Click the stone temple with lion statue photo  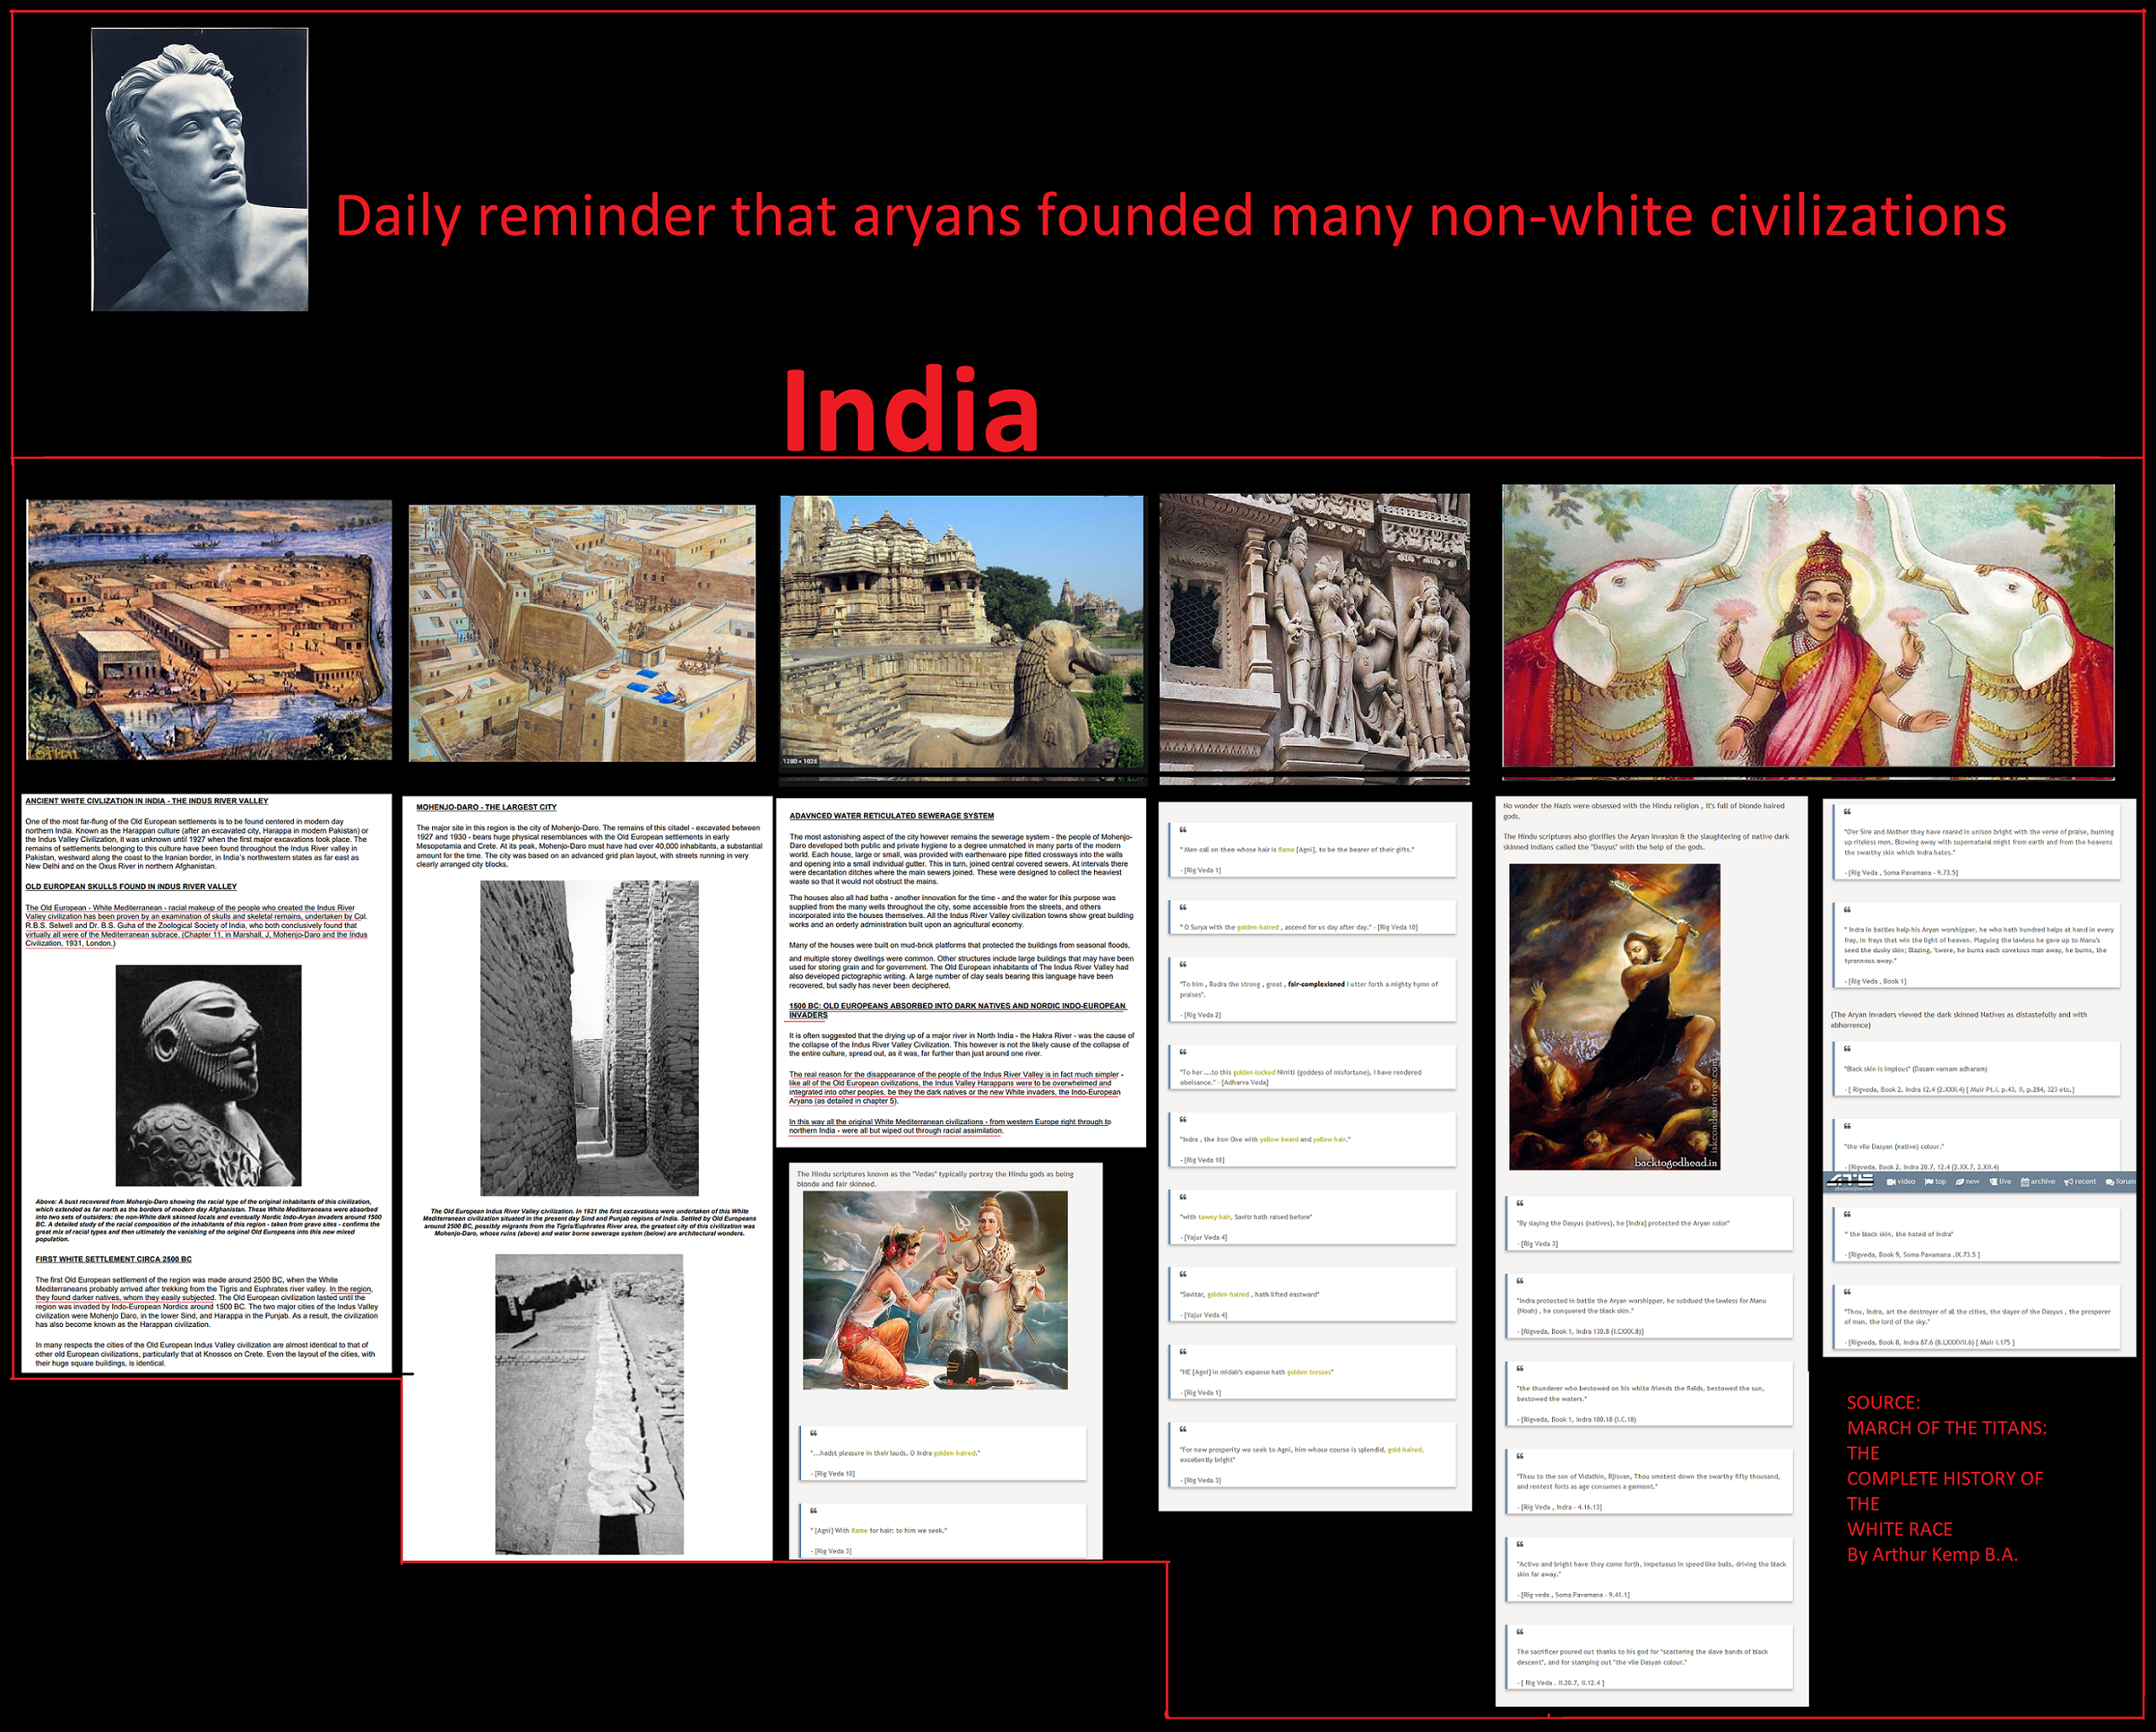962,632
